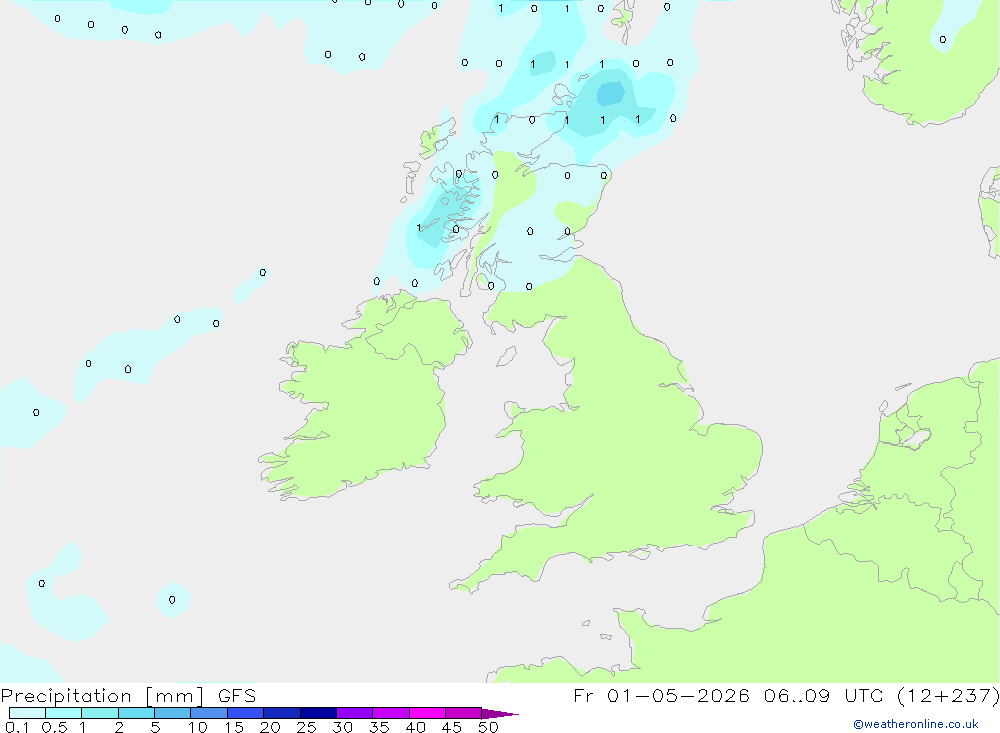Viewport: 1000px width, 733px height.
Task: Click the legend swatch between 5 and 10
Action: tap(173, 713)
